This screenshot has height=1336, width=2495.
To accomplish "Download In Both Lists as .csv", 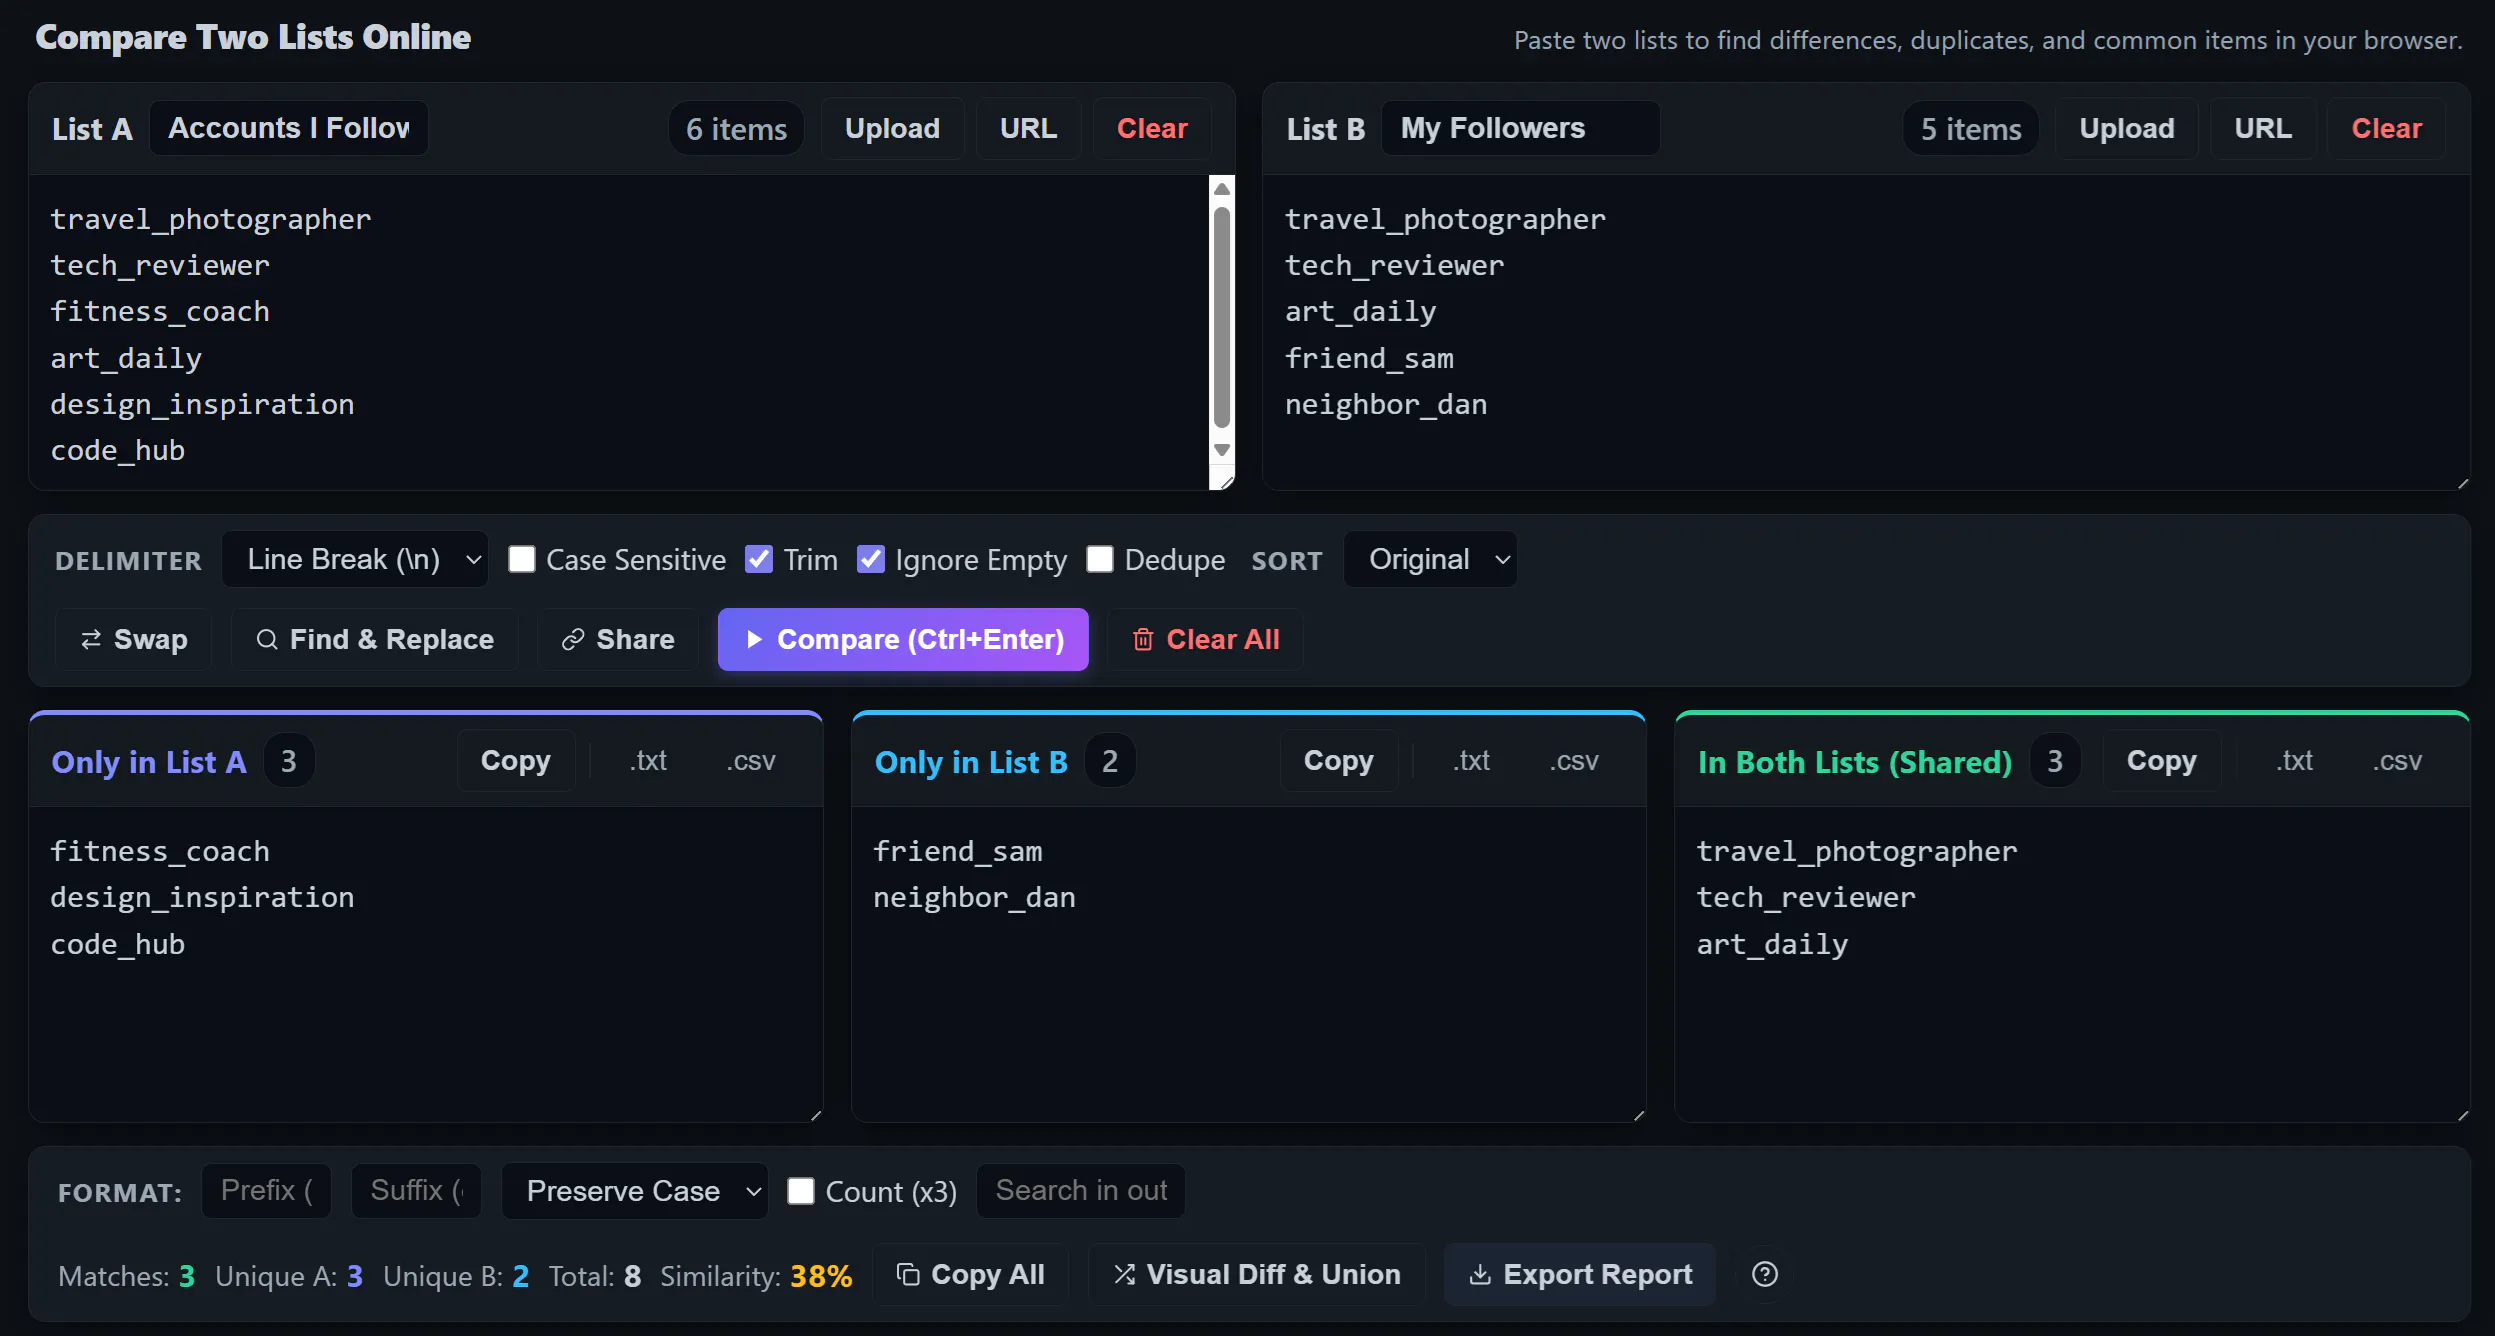I will (2397, 761).
